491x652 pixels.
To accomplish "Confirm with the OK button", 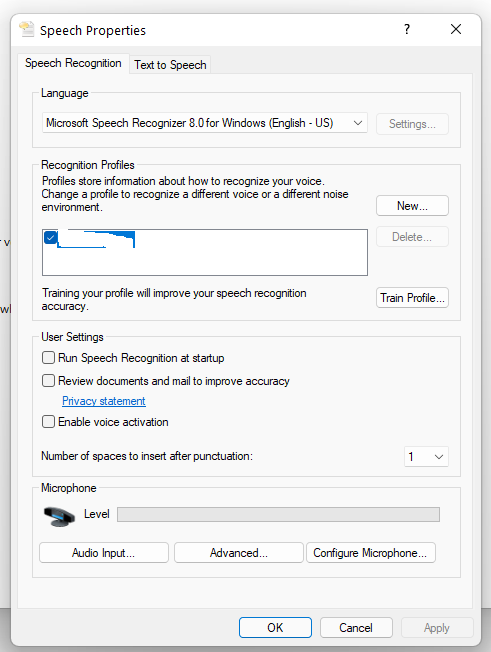I will coord(275,627).
